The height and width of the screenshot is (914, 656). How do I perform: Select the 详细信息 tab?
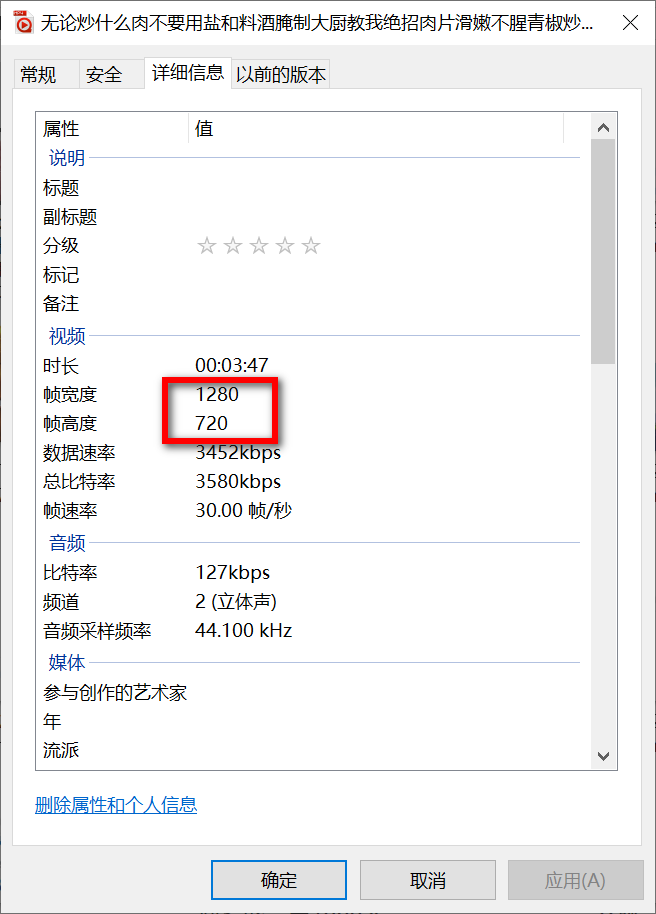(x=188, y=73)
